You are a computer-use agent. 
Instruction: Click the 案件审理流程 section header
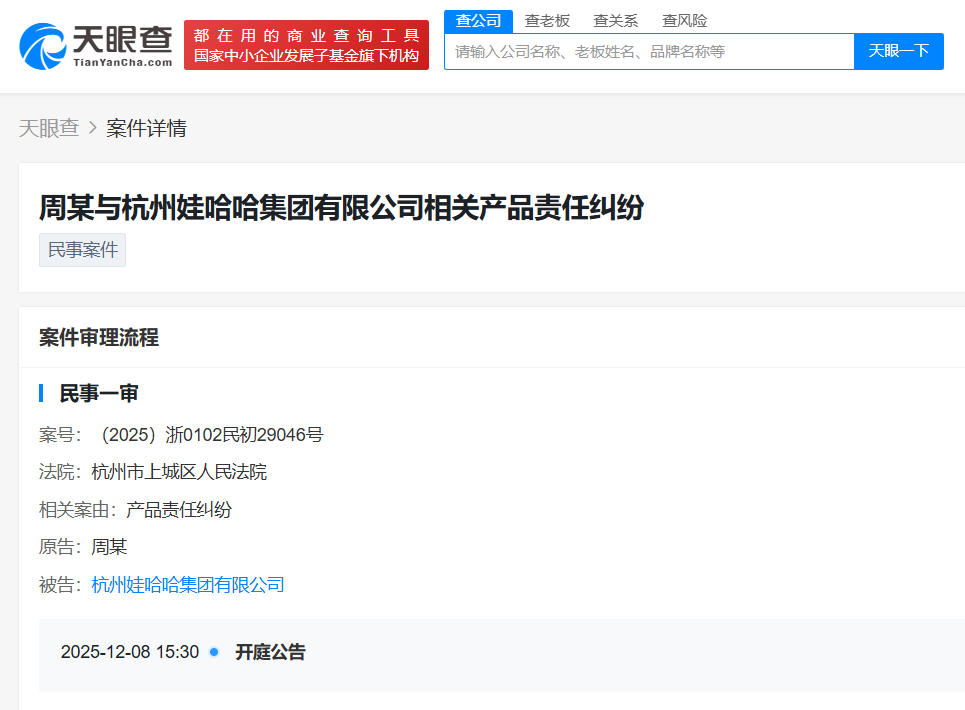99,338
